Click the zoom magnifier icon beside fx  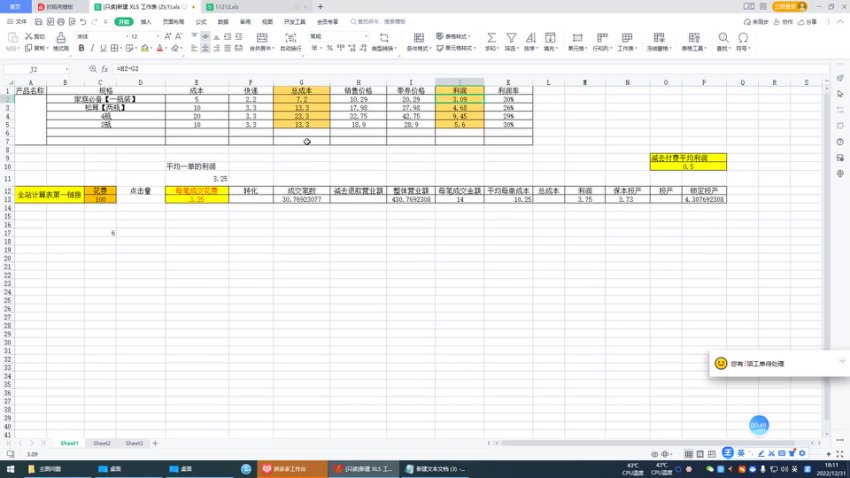click(x=93, y=69)
